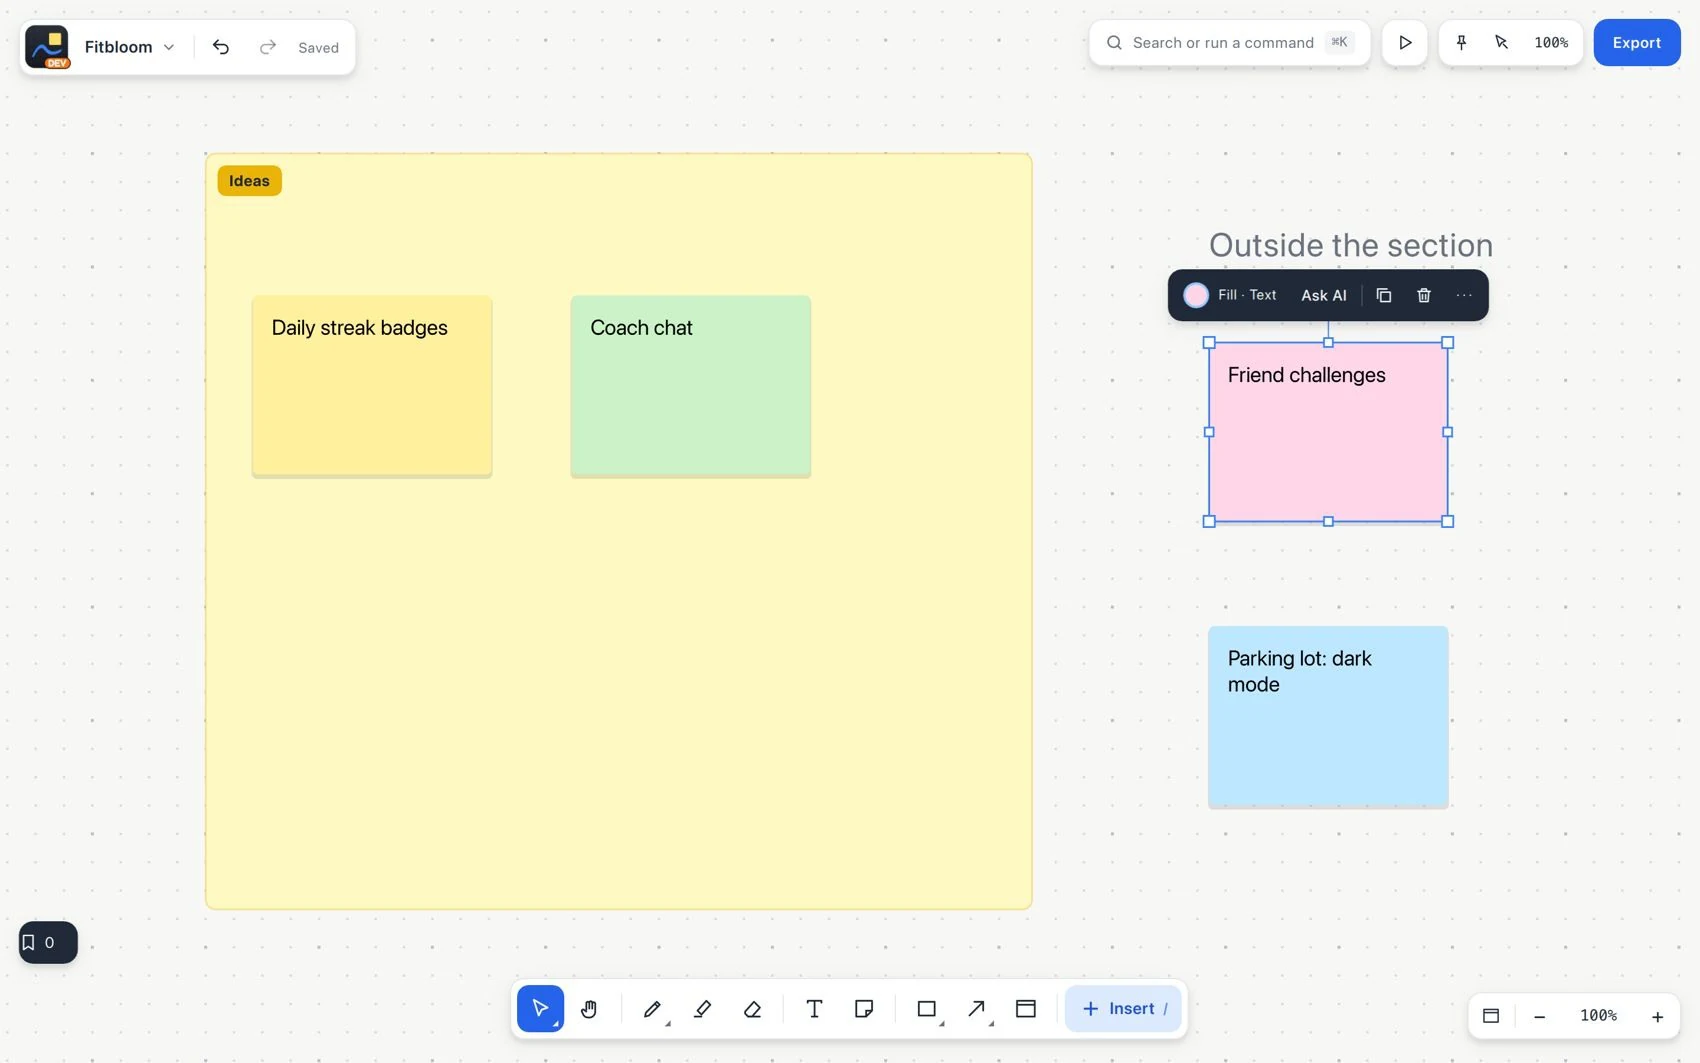
Task: Focus the Search or run a command field
Action: pyautogui.click(x=1230, y=43)
